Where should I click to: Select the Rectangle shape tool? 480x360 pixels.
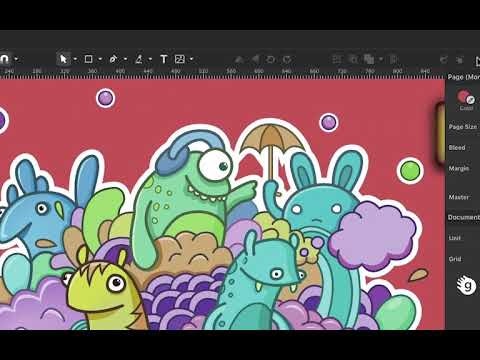tap(88, 59)
